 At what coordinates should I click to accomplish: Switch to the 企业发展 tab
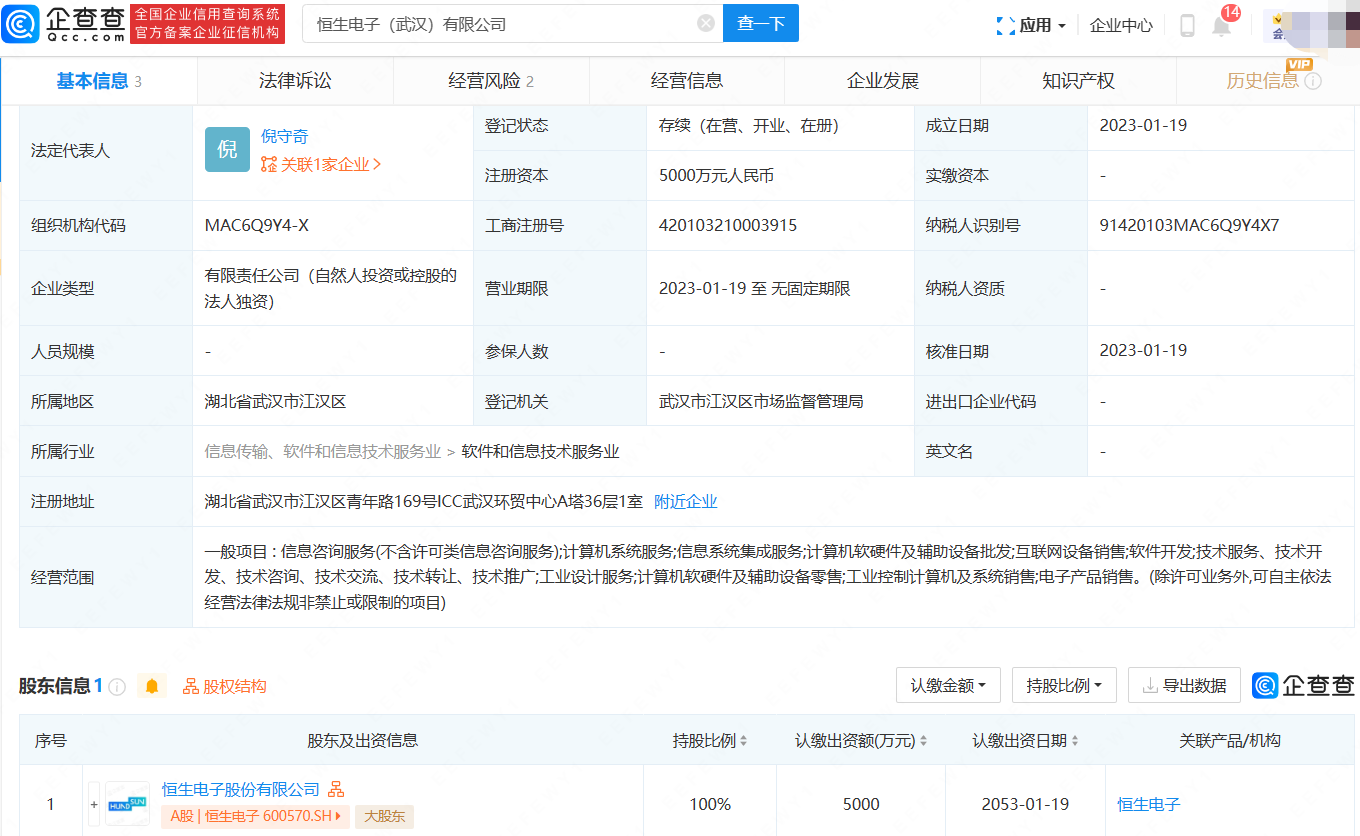pos(883,81)
